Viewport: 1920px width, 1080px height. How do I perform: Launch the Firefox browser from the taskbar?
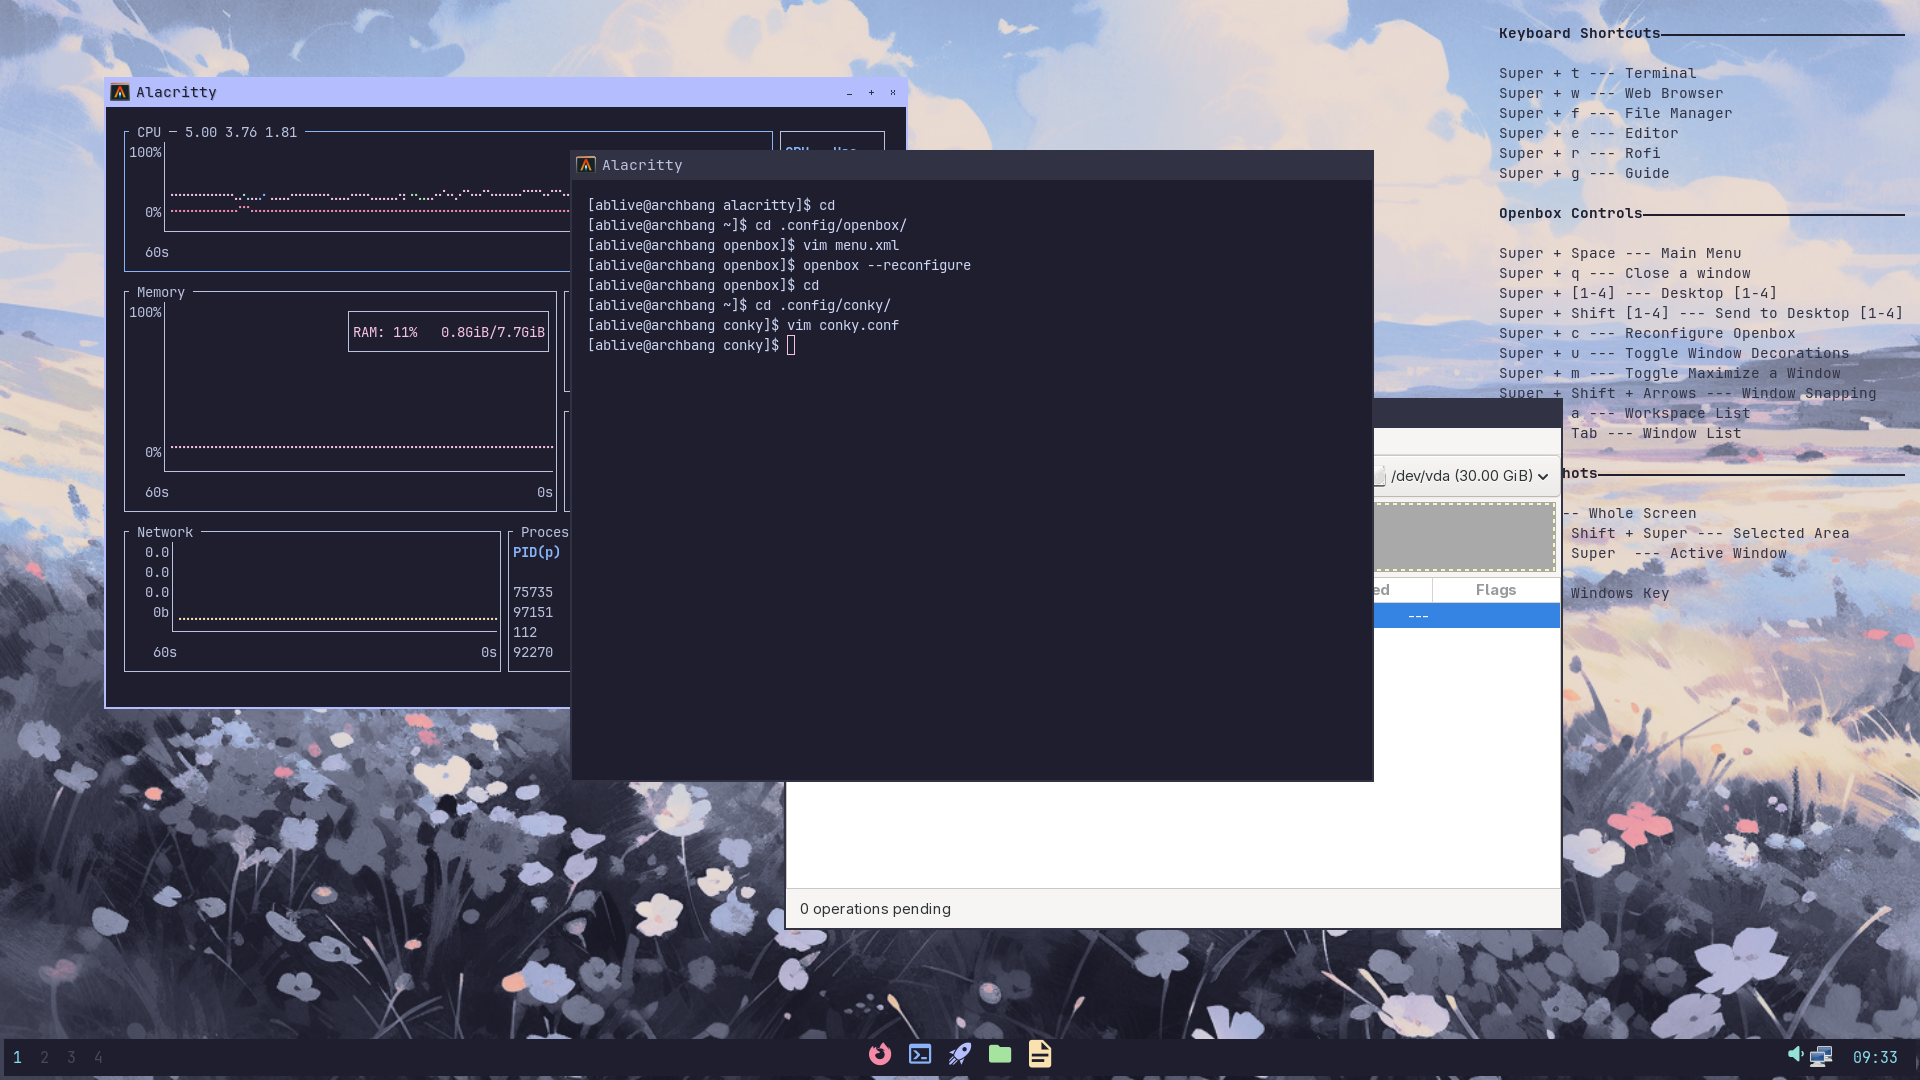click(x=880, y=1054)
